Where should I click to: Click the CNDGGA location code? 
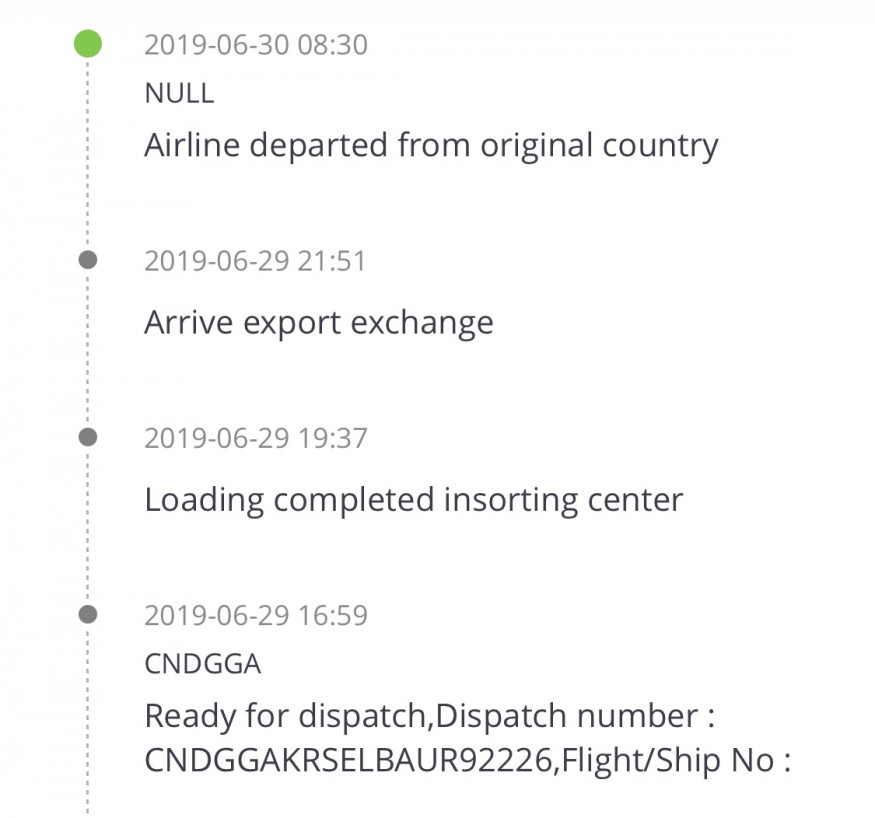point(203,664)
